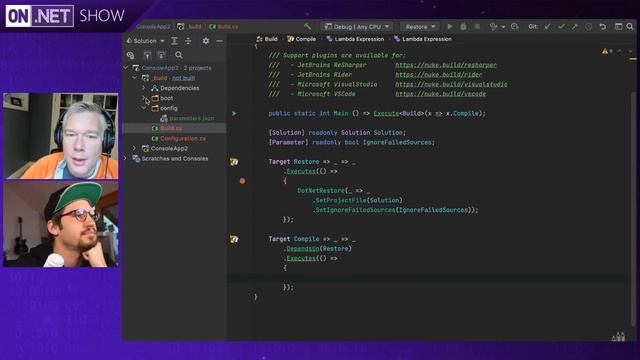Open Search Everywhere magnifier in top toolbar
This screenshot has height=360, width=640.
630,27
